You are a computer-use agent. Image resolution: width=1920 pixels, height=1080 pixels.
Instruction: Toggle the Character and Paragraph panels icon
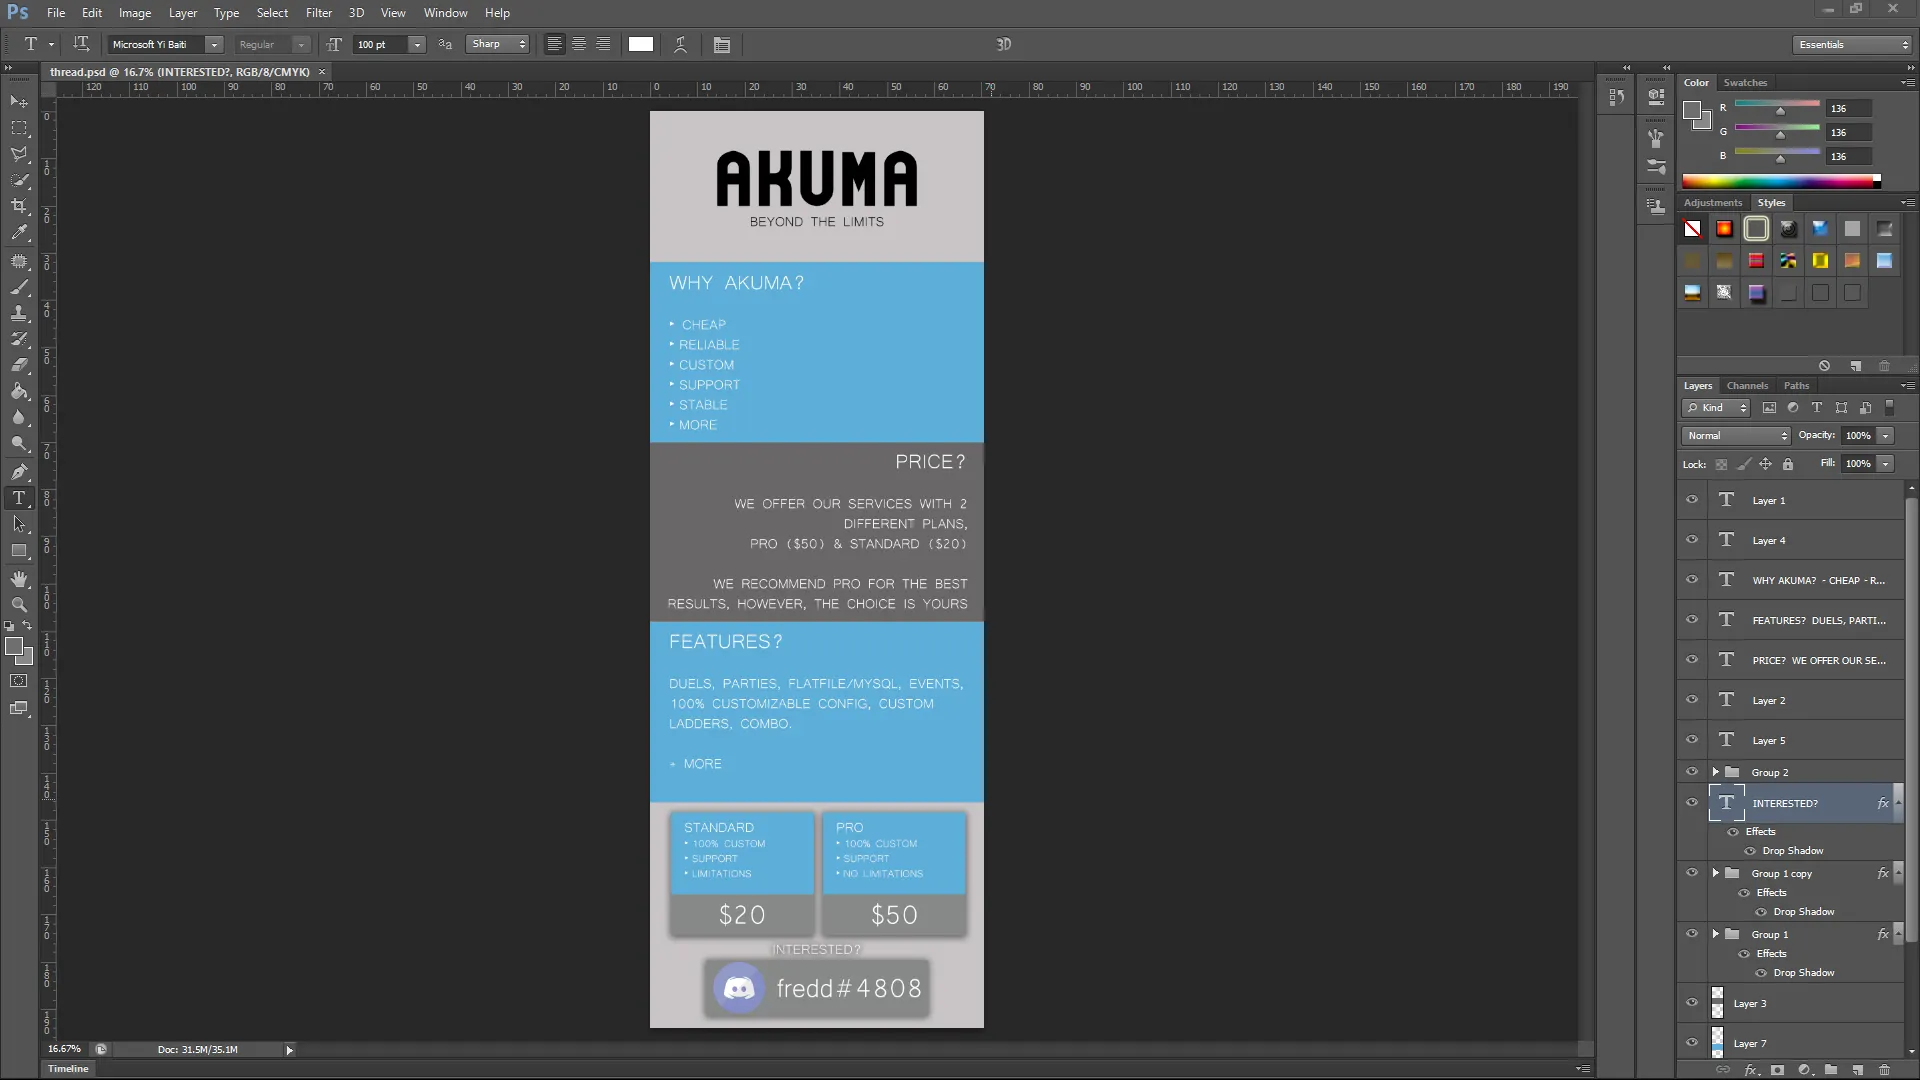click(x=722, y=44)
